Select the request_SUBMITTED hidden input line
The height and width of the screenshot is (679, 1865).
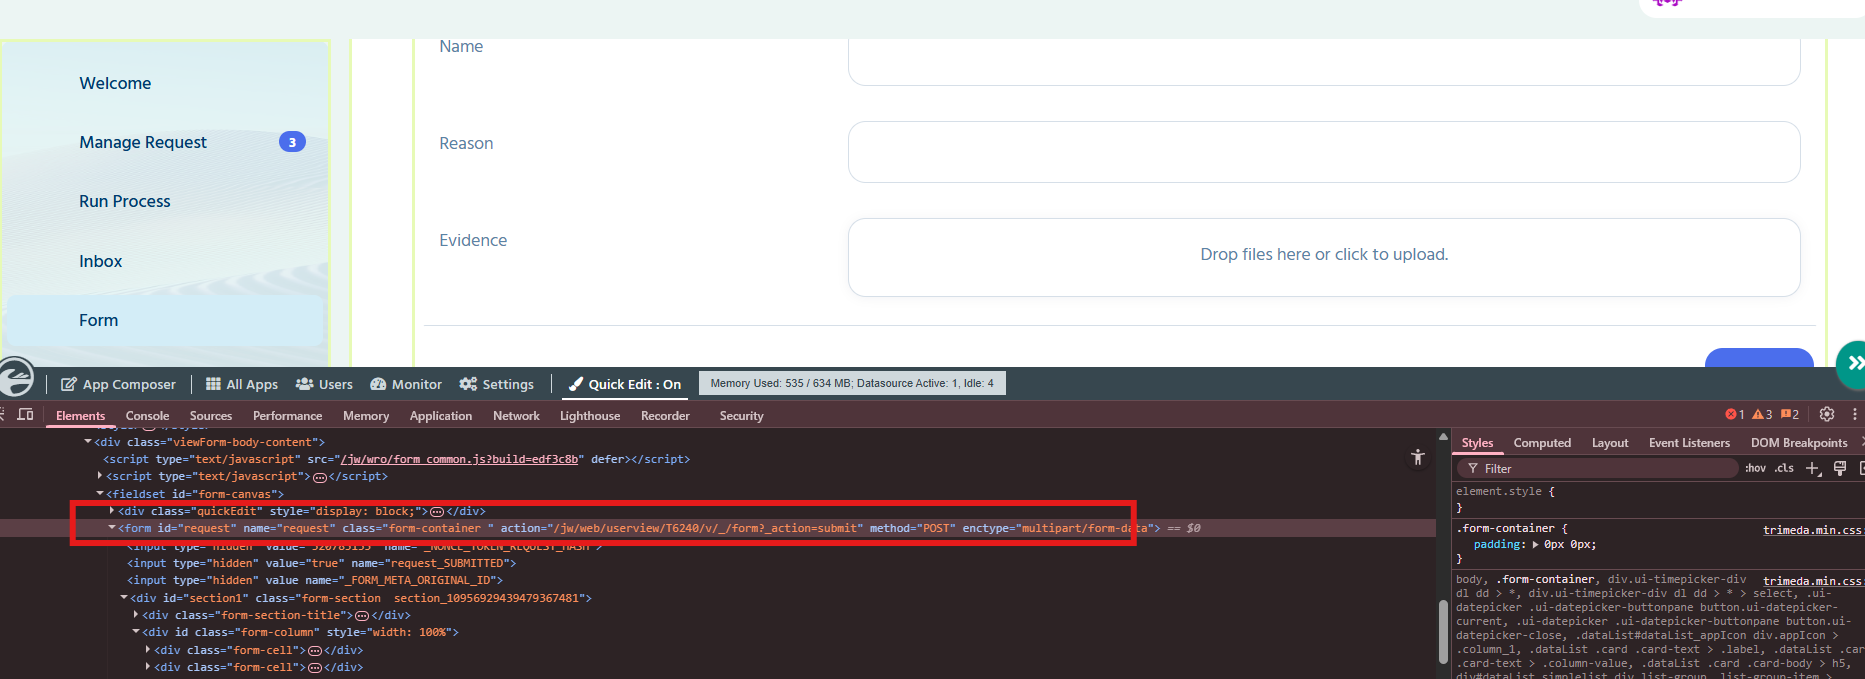tap(322, 563)
